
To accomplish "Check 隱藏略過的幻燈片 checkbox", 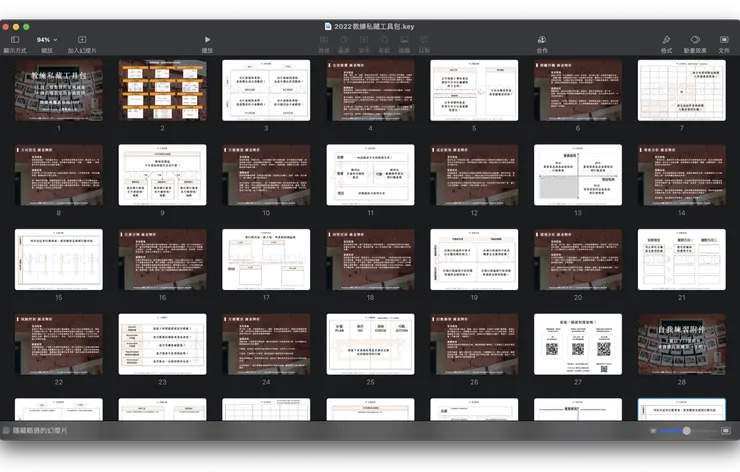I will tap(6, 430).
